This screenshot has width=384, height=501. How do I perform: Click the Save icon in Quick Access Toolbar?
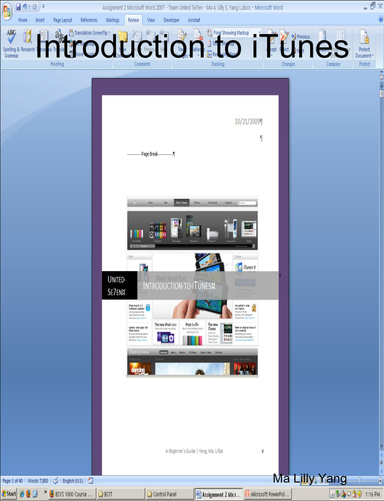(x=18, y=7)
